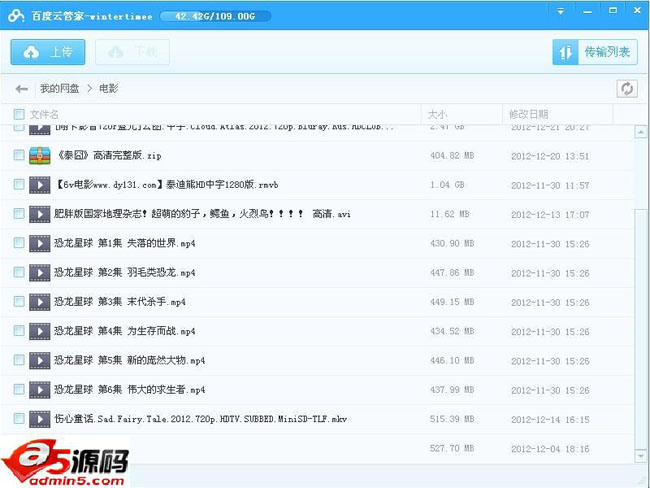Click size value 527.70 MB in last row
This screenshot has width=650, height=488.
[452, 449]
